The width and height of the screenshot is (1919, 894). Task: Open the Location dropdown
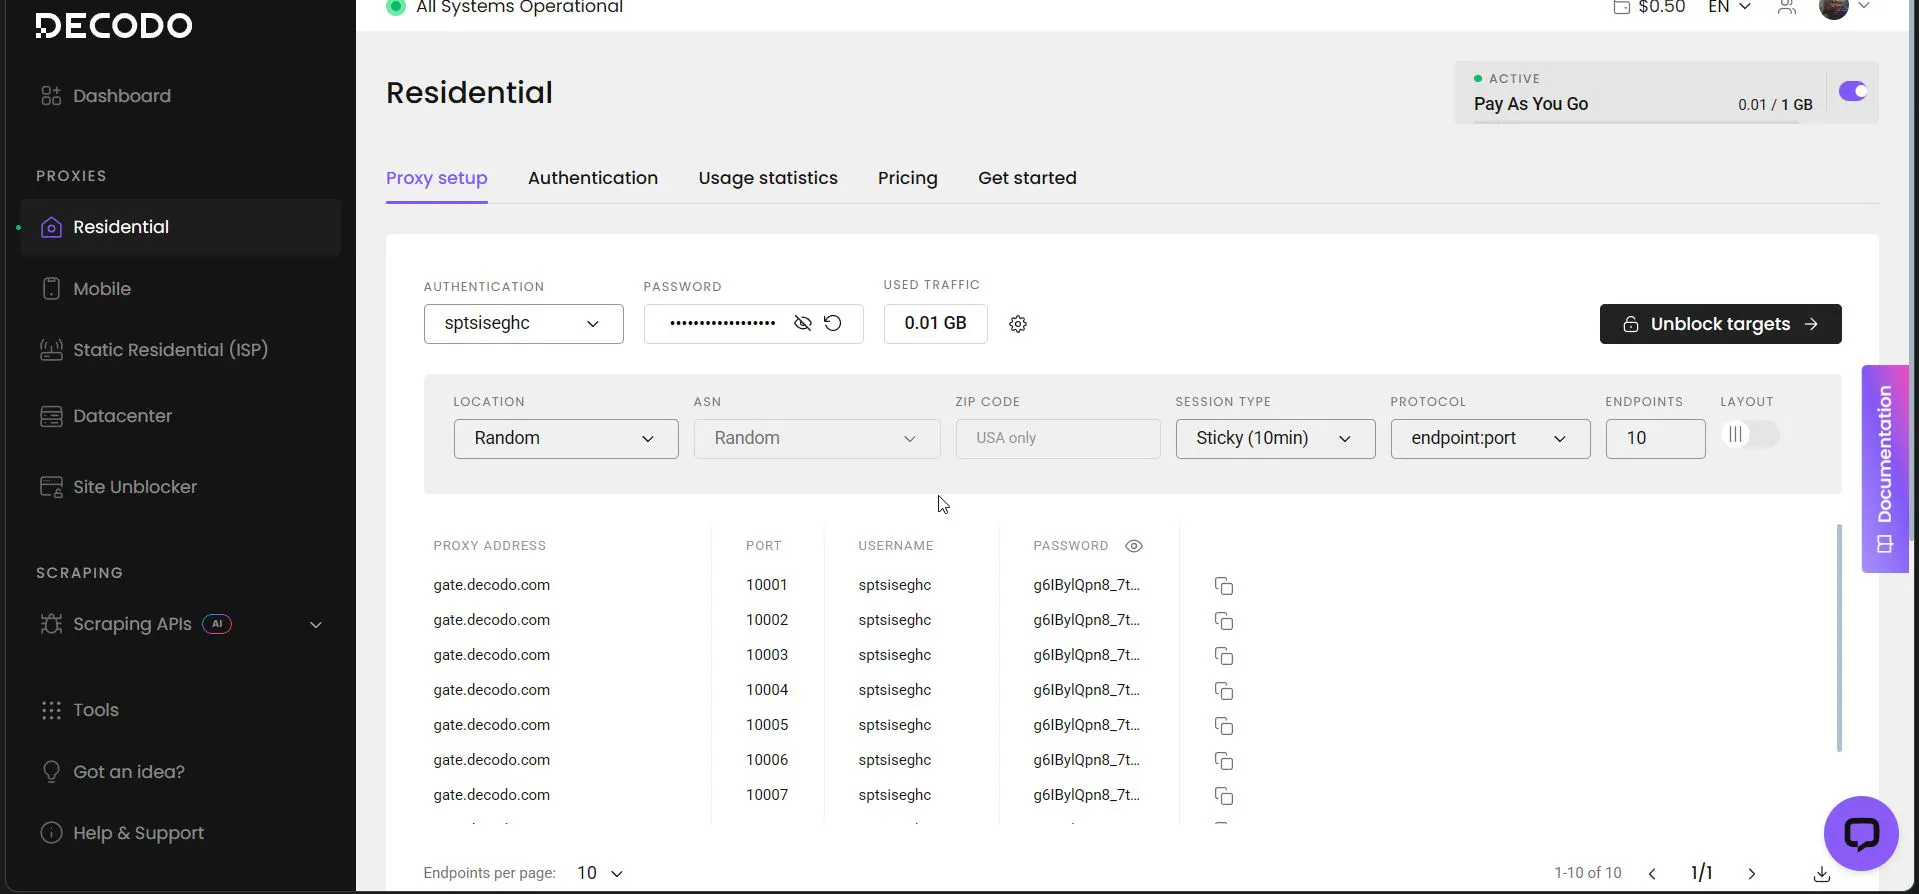pyautogui.click(x=566, y=439)
